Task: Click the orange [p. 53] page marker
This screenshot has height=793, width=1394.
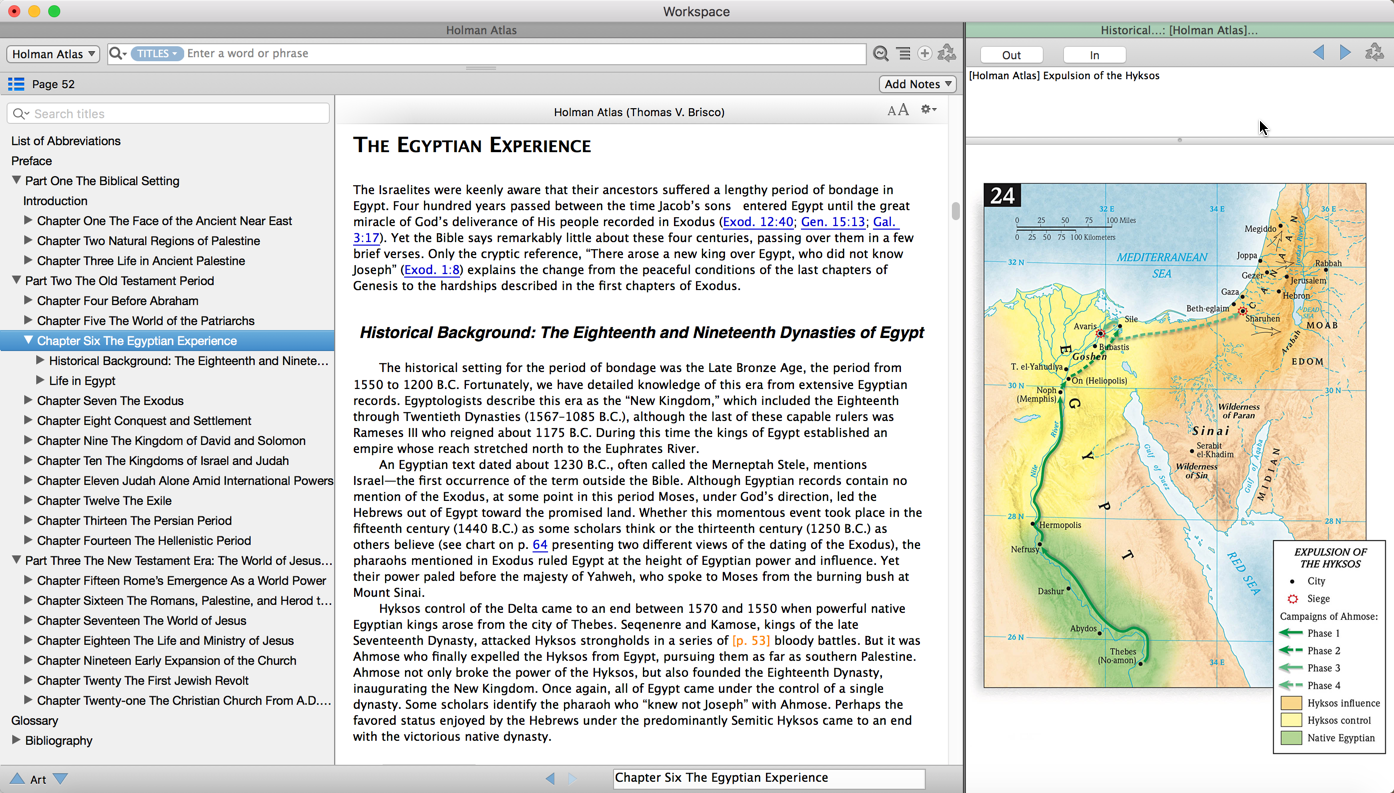Action: tap(751, 641)
